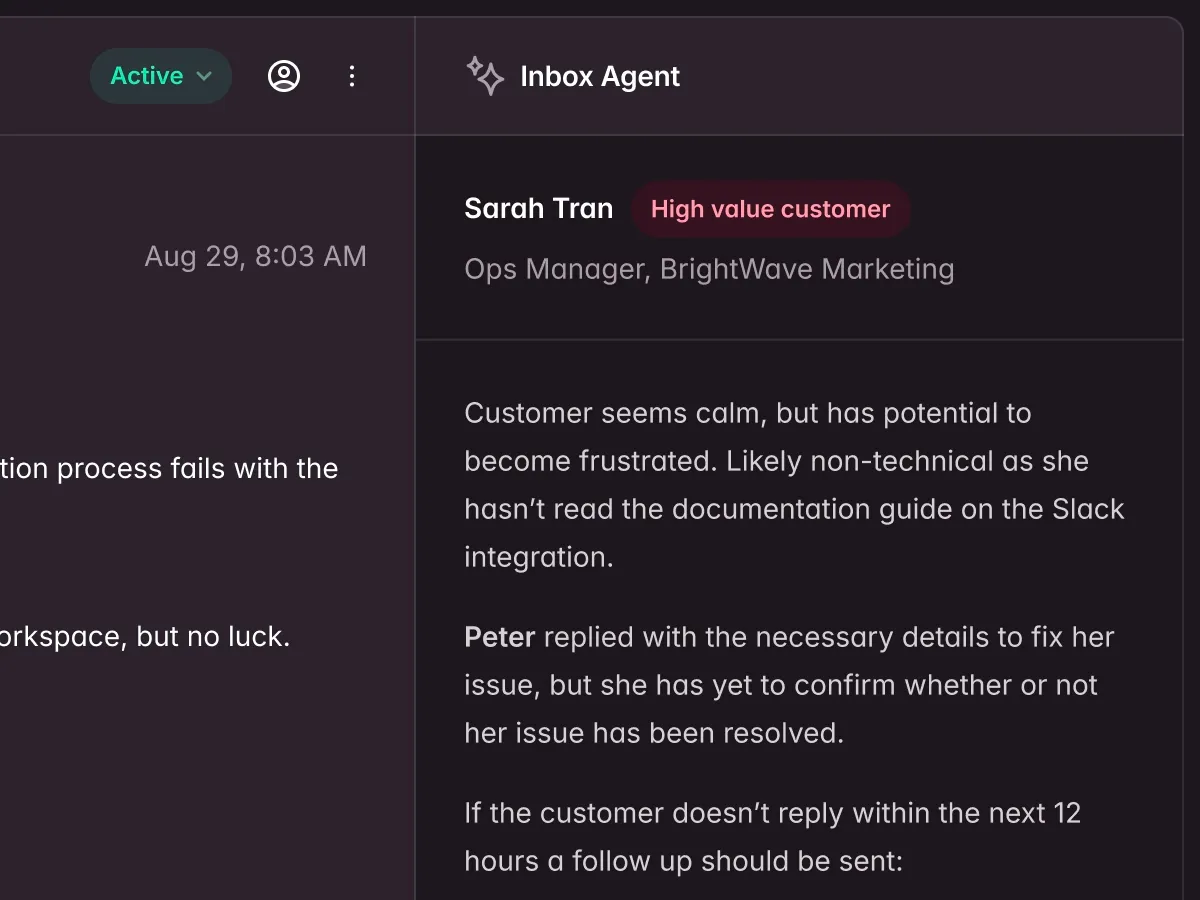
Task: Open the three-dot more options menu
Action: (351, 76)
